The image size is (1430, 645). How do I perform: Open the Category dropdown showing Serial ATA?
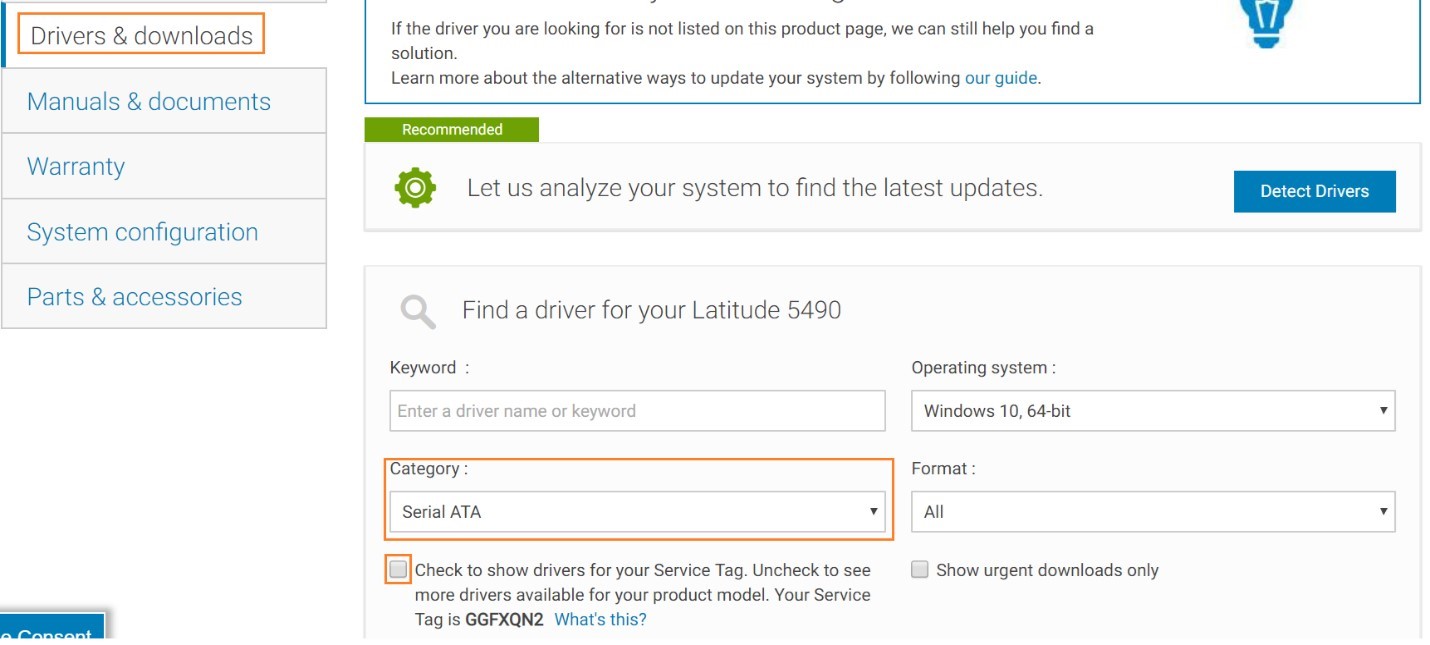pyautogui.click(x=637, y=512)
